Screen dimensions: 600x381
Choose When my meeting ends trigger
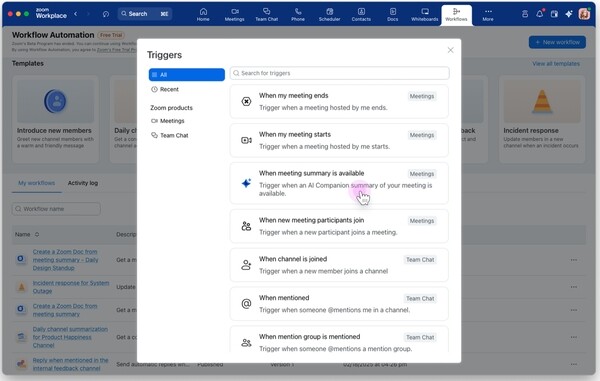[x=339, y=101]
